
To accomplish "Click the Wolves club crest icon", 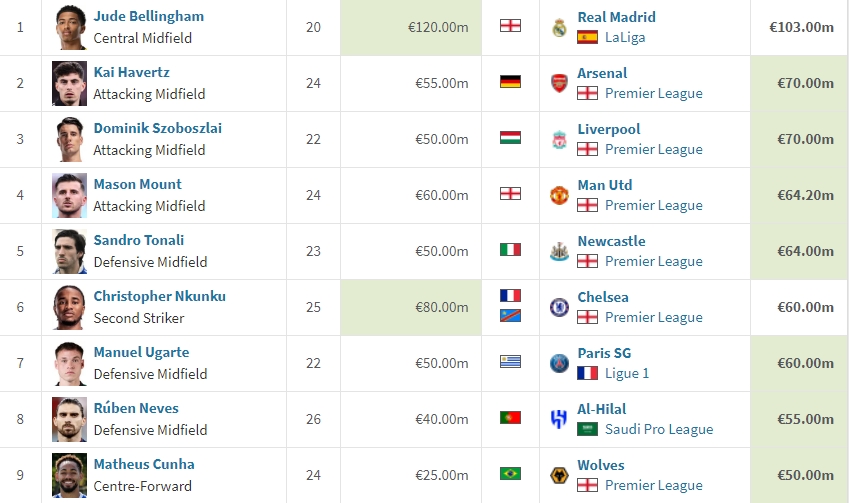I will pyautogui.click(x=559, y=475).
